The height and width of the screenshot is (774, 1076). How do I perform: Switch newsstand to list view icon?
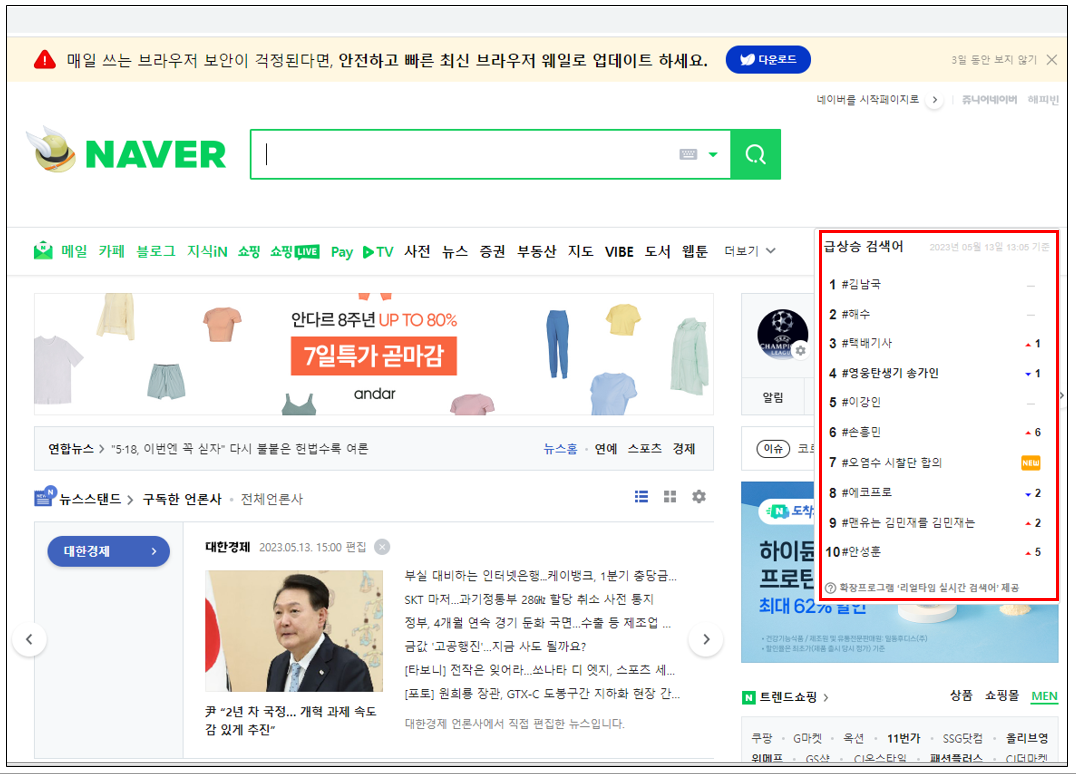pos(642,497)
